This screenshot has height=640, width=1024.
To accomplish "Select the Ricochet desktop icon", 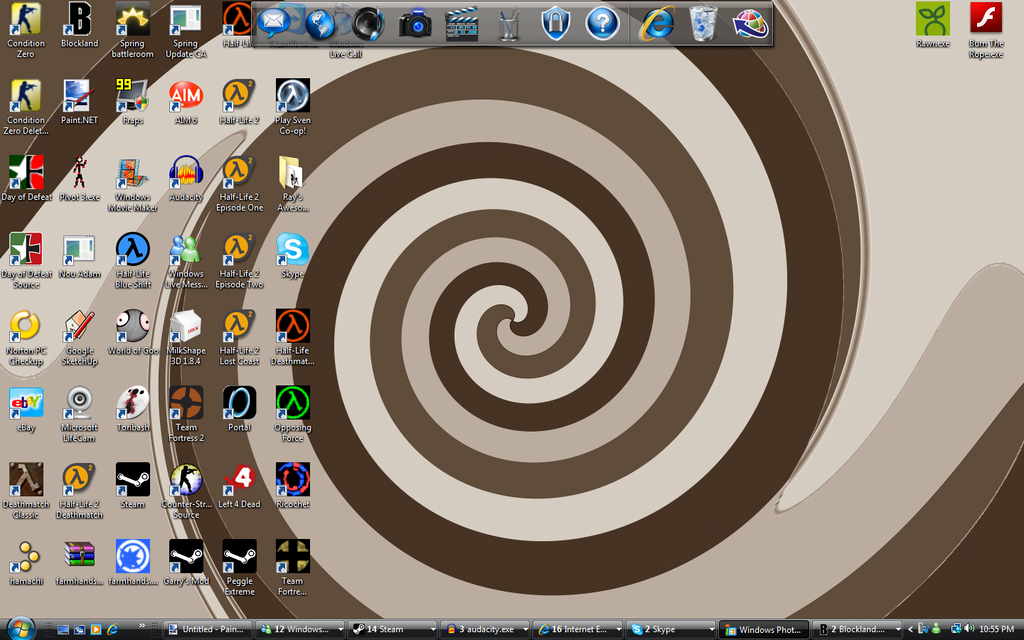I will (x=293, y=486).
